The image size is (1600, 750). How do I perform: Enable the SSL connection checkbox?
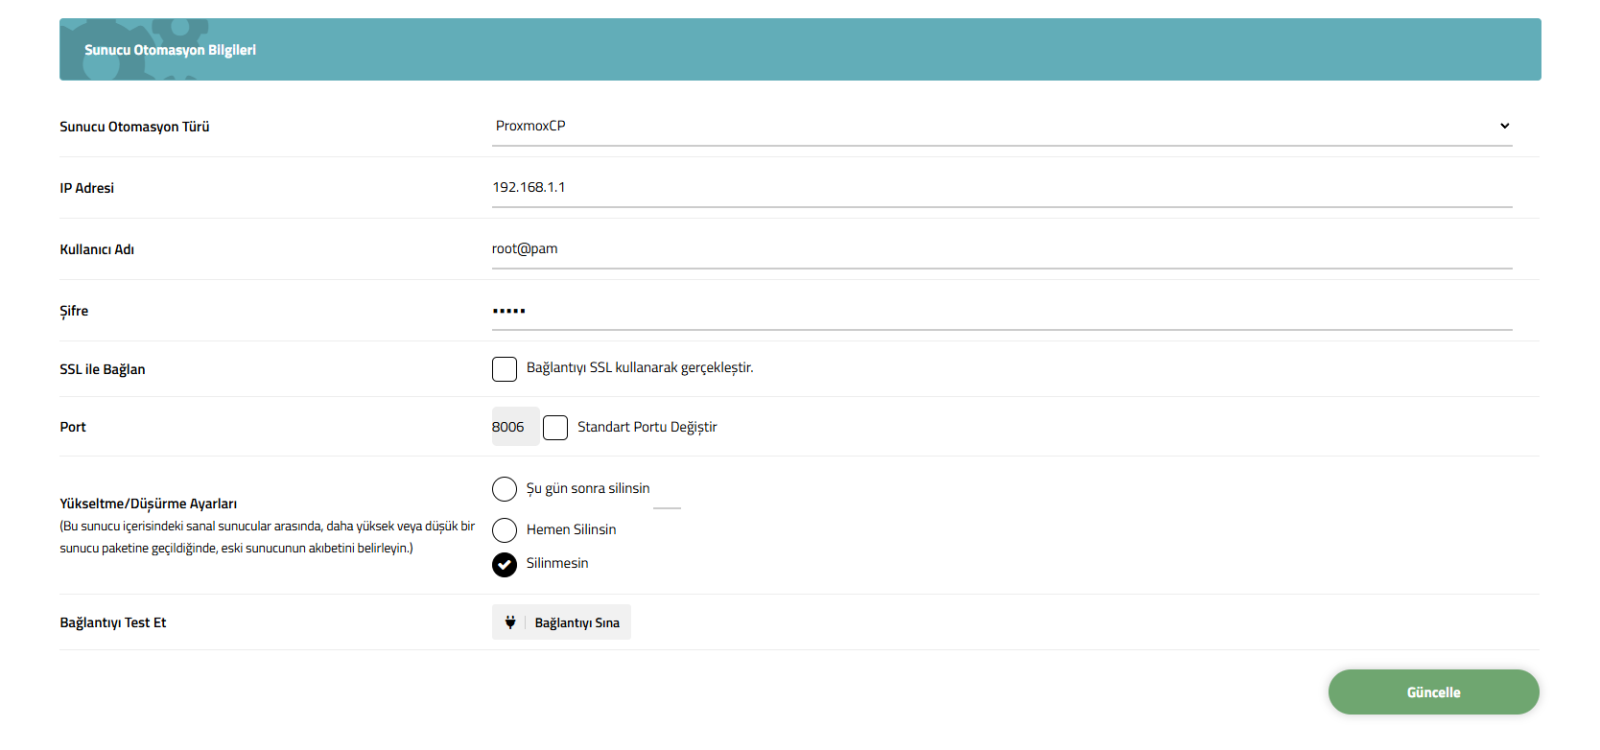pyautogui.click(x=504, y=369)
